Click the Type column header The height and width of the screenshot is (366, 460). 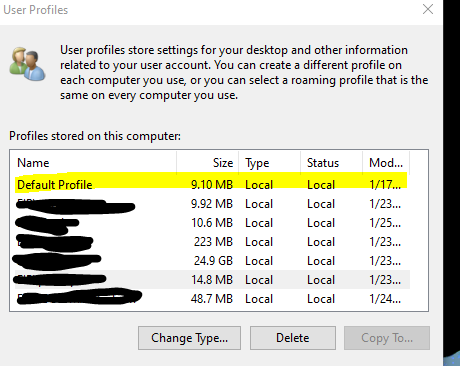270,163
